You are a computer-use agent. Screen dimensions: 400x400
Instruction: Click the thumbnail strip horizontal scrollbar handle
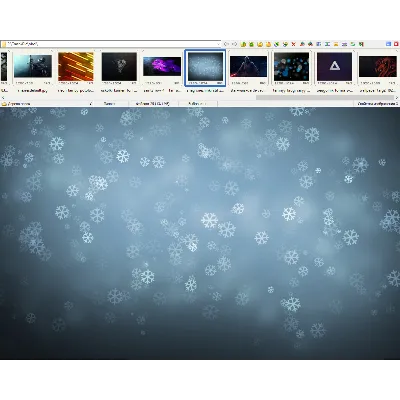325,98
